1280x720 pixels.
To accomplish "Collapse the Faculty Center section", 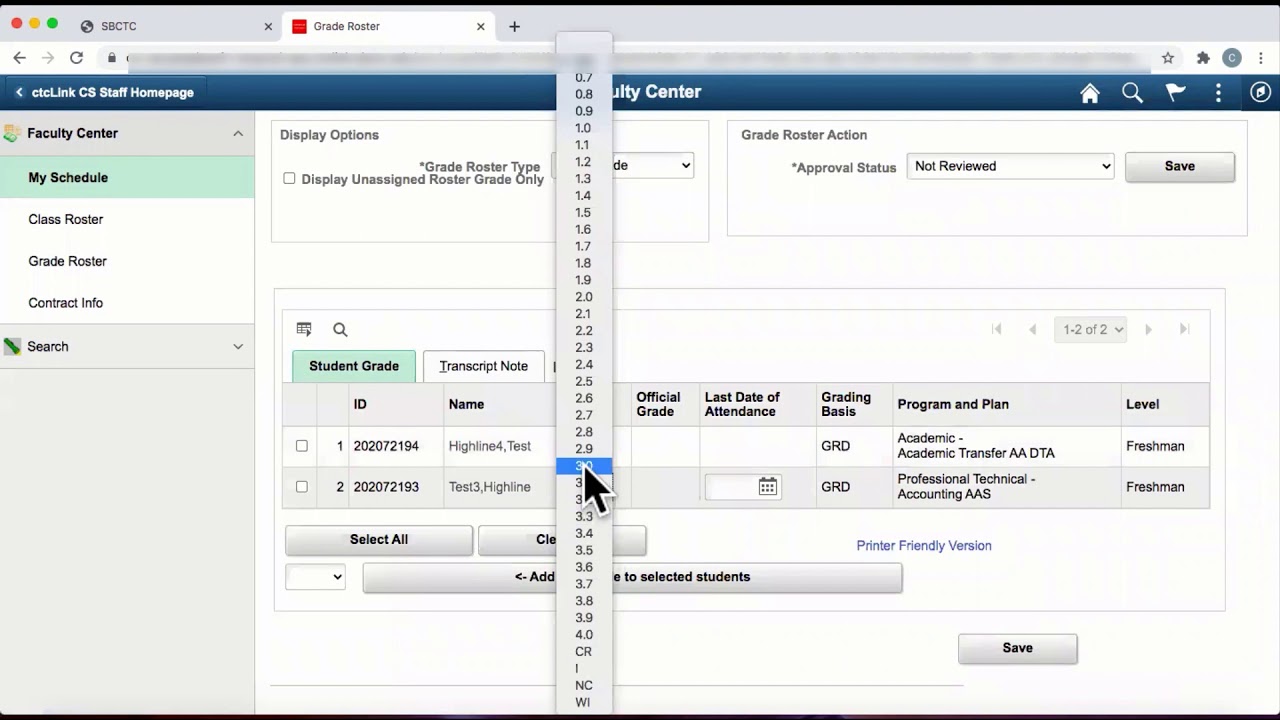I will [x=238, y=133].
